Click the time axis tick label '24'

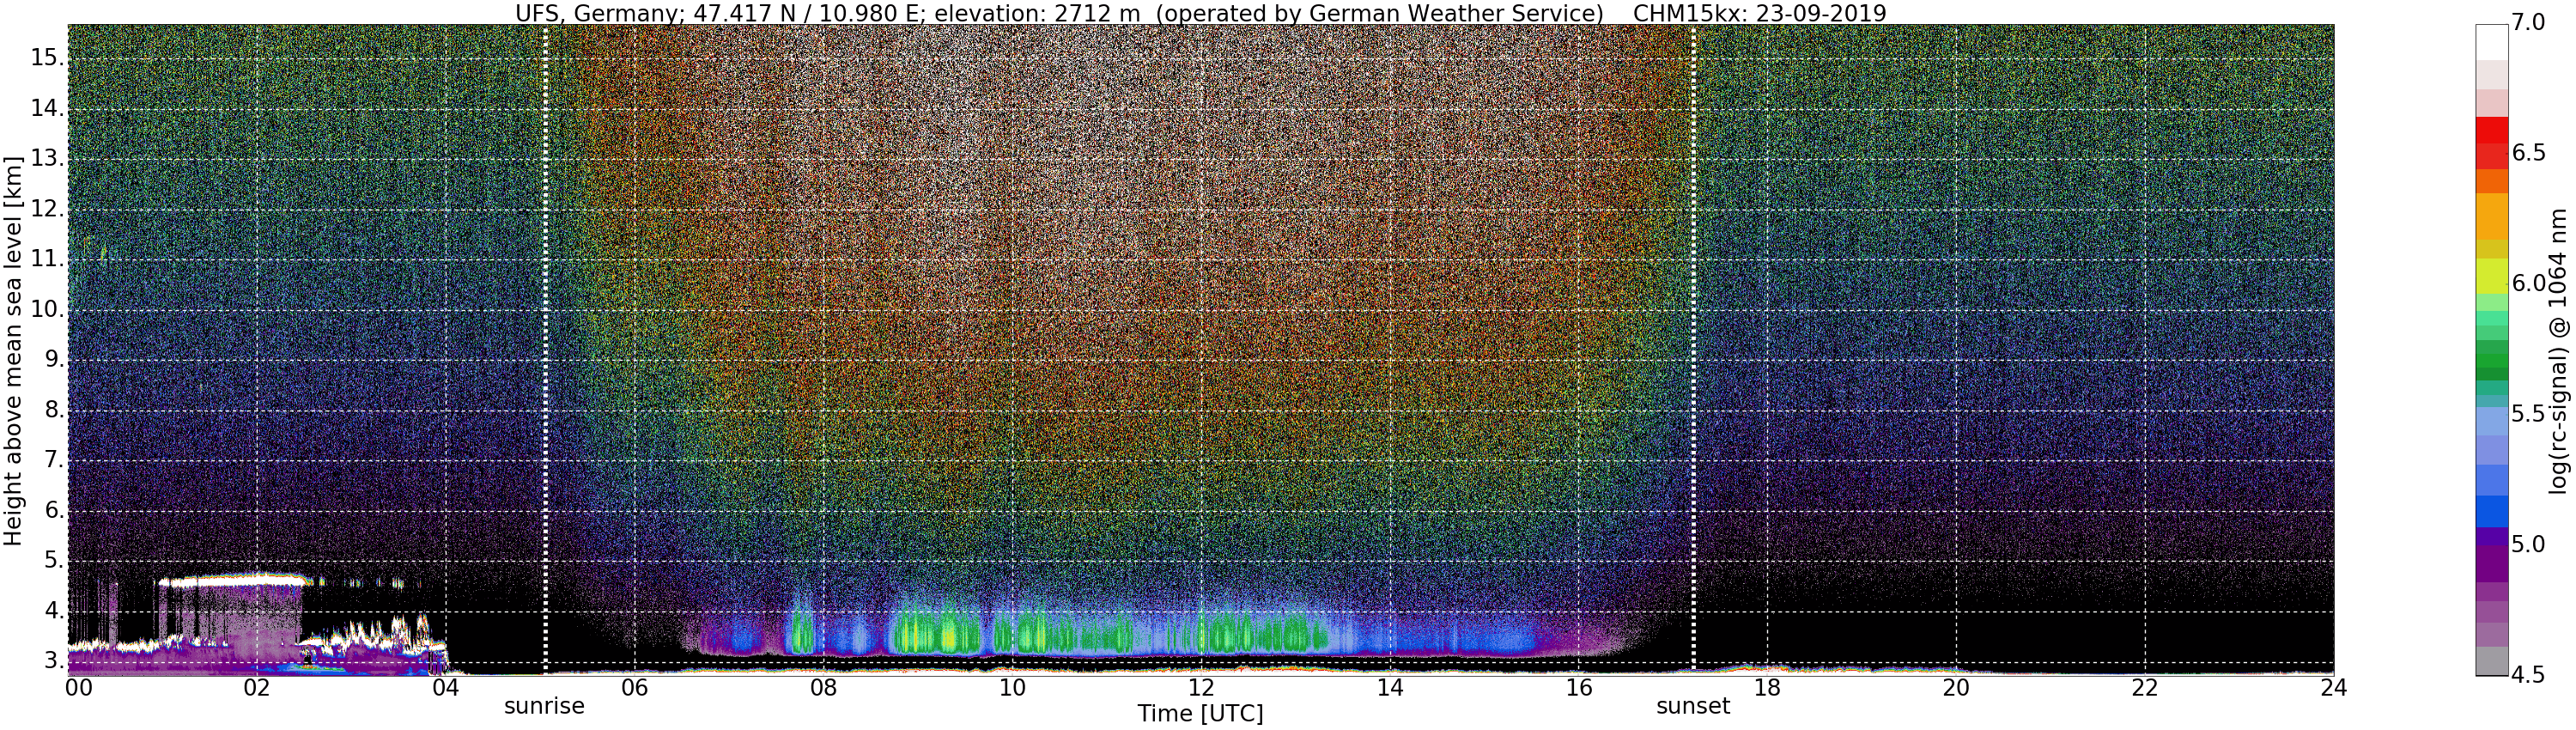coord(2333,688)
